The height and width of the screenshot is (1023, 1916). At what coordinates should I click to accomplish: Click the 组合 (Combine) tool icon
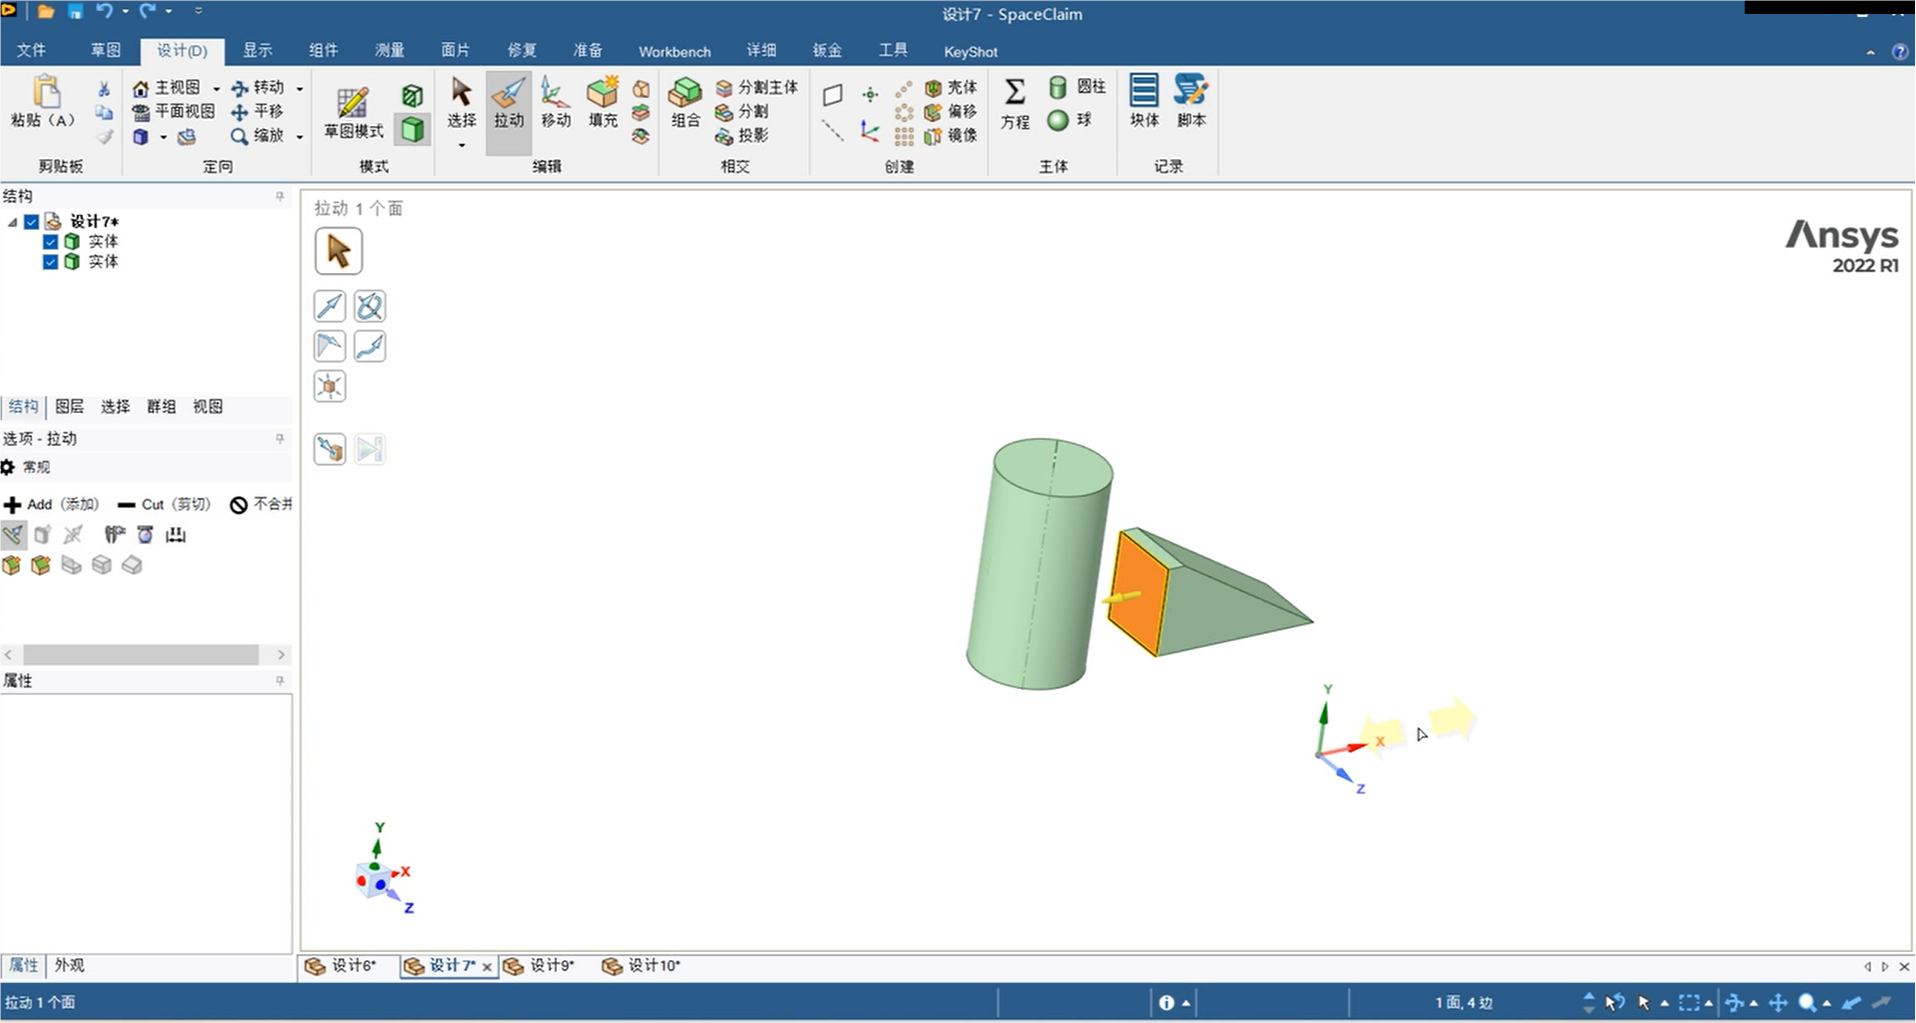[x=685, y=103]
